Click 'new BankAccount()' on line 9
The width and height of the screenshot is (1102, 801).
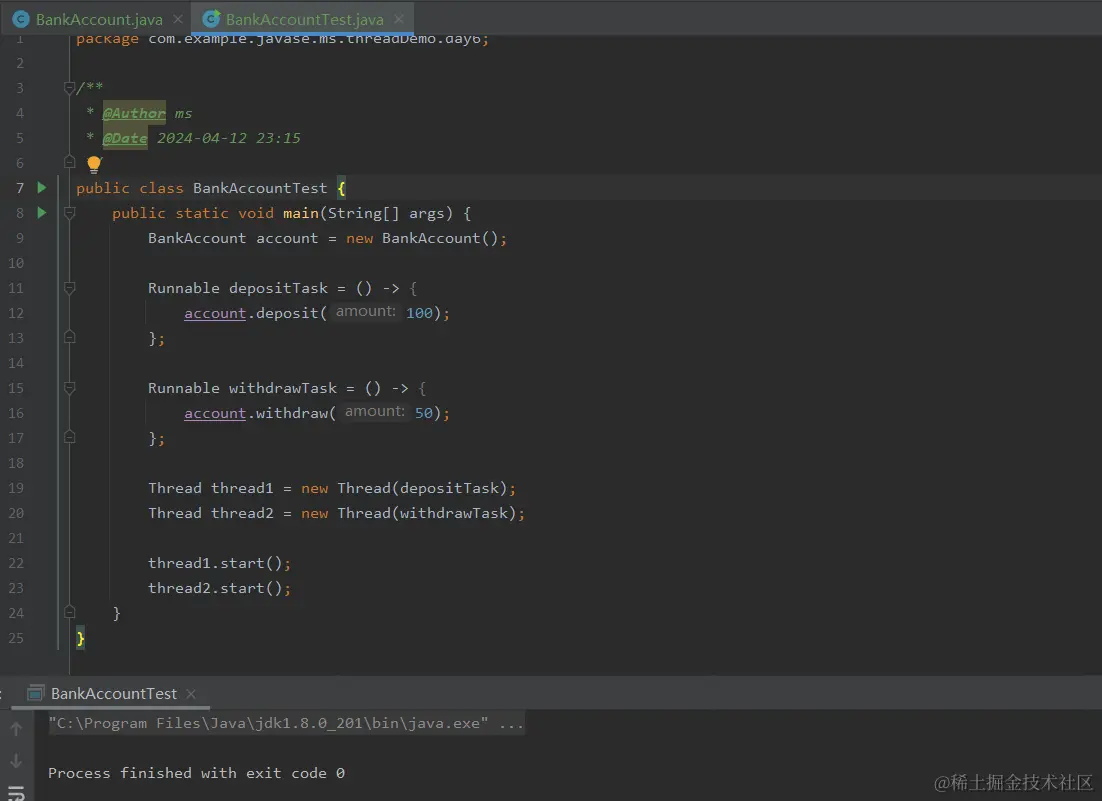point(422,238)
